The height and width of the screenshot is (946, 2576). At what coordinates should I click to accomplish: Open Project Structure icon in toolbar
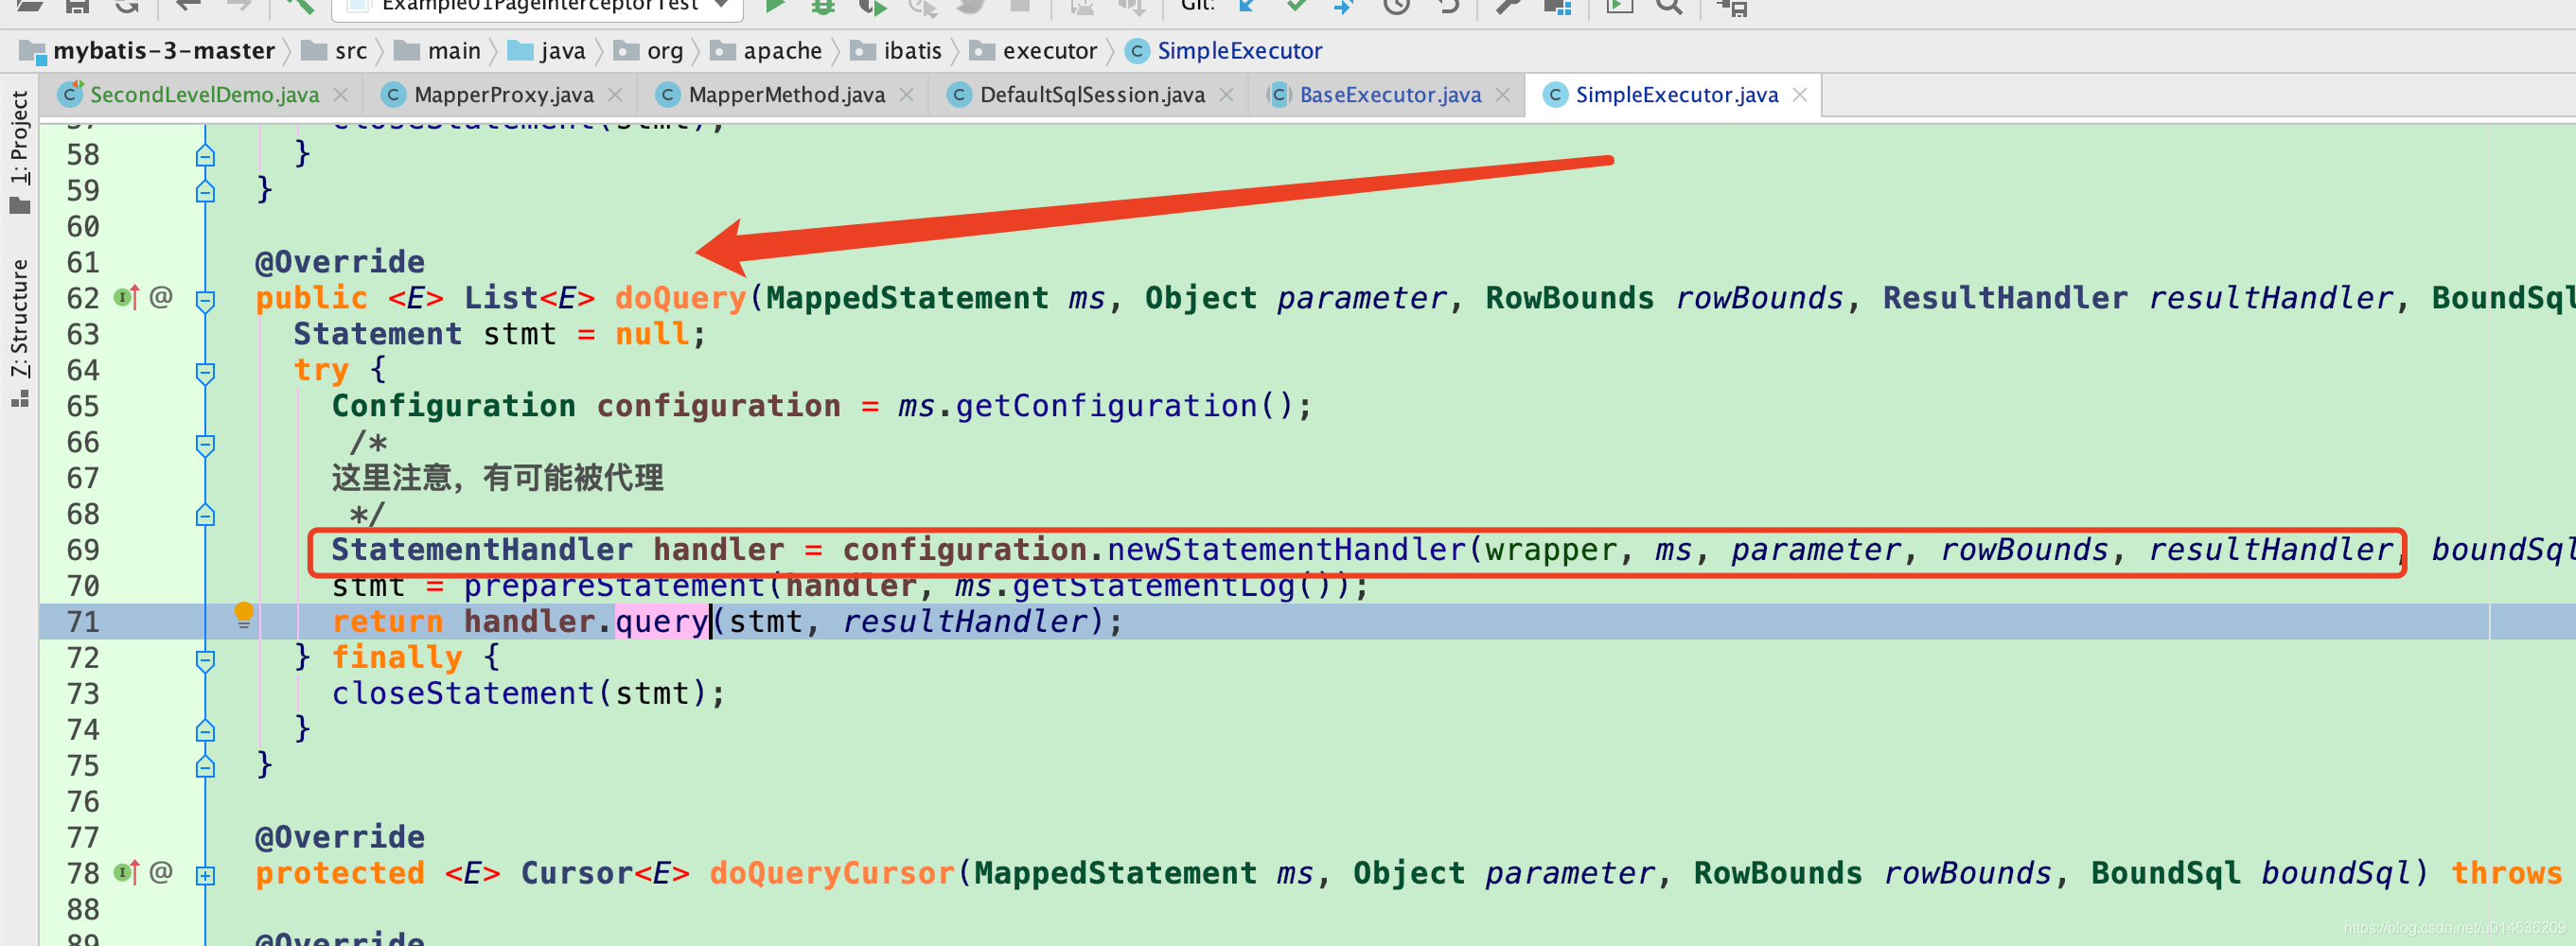pyautogui.click(x=1557, y=6)
